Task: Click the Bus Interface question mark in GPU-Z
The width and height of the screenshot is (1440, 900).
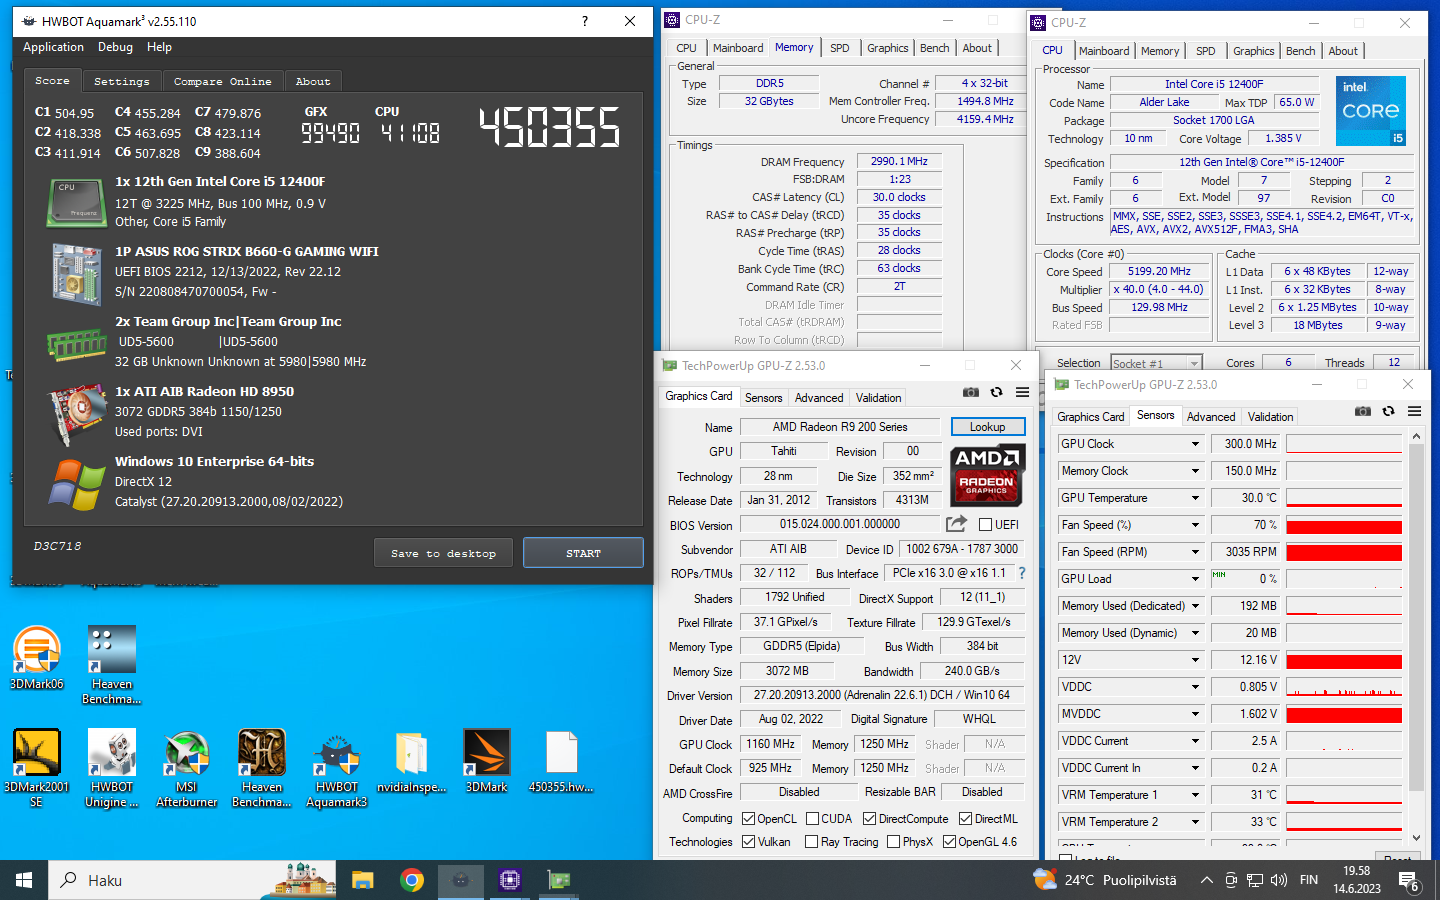Action: pyautogui.click(x=1022, y=573)
